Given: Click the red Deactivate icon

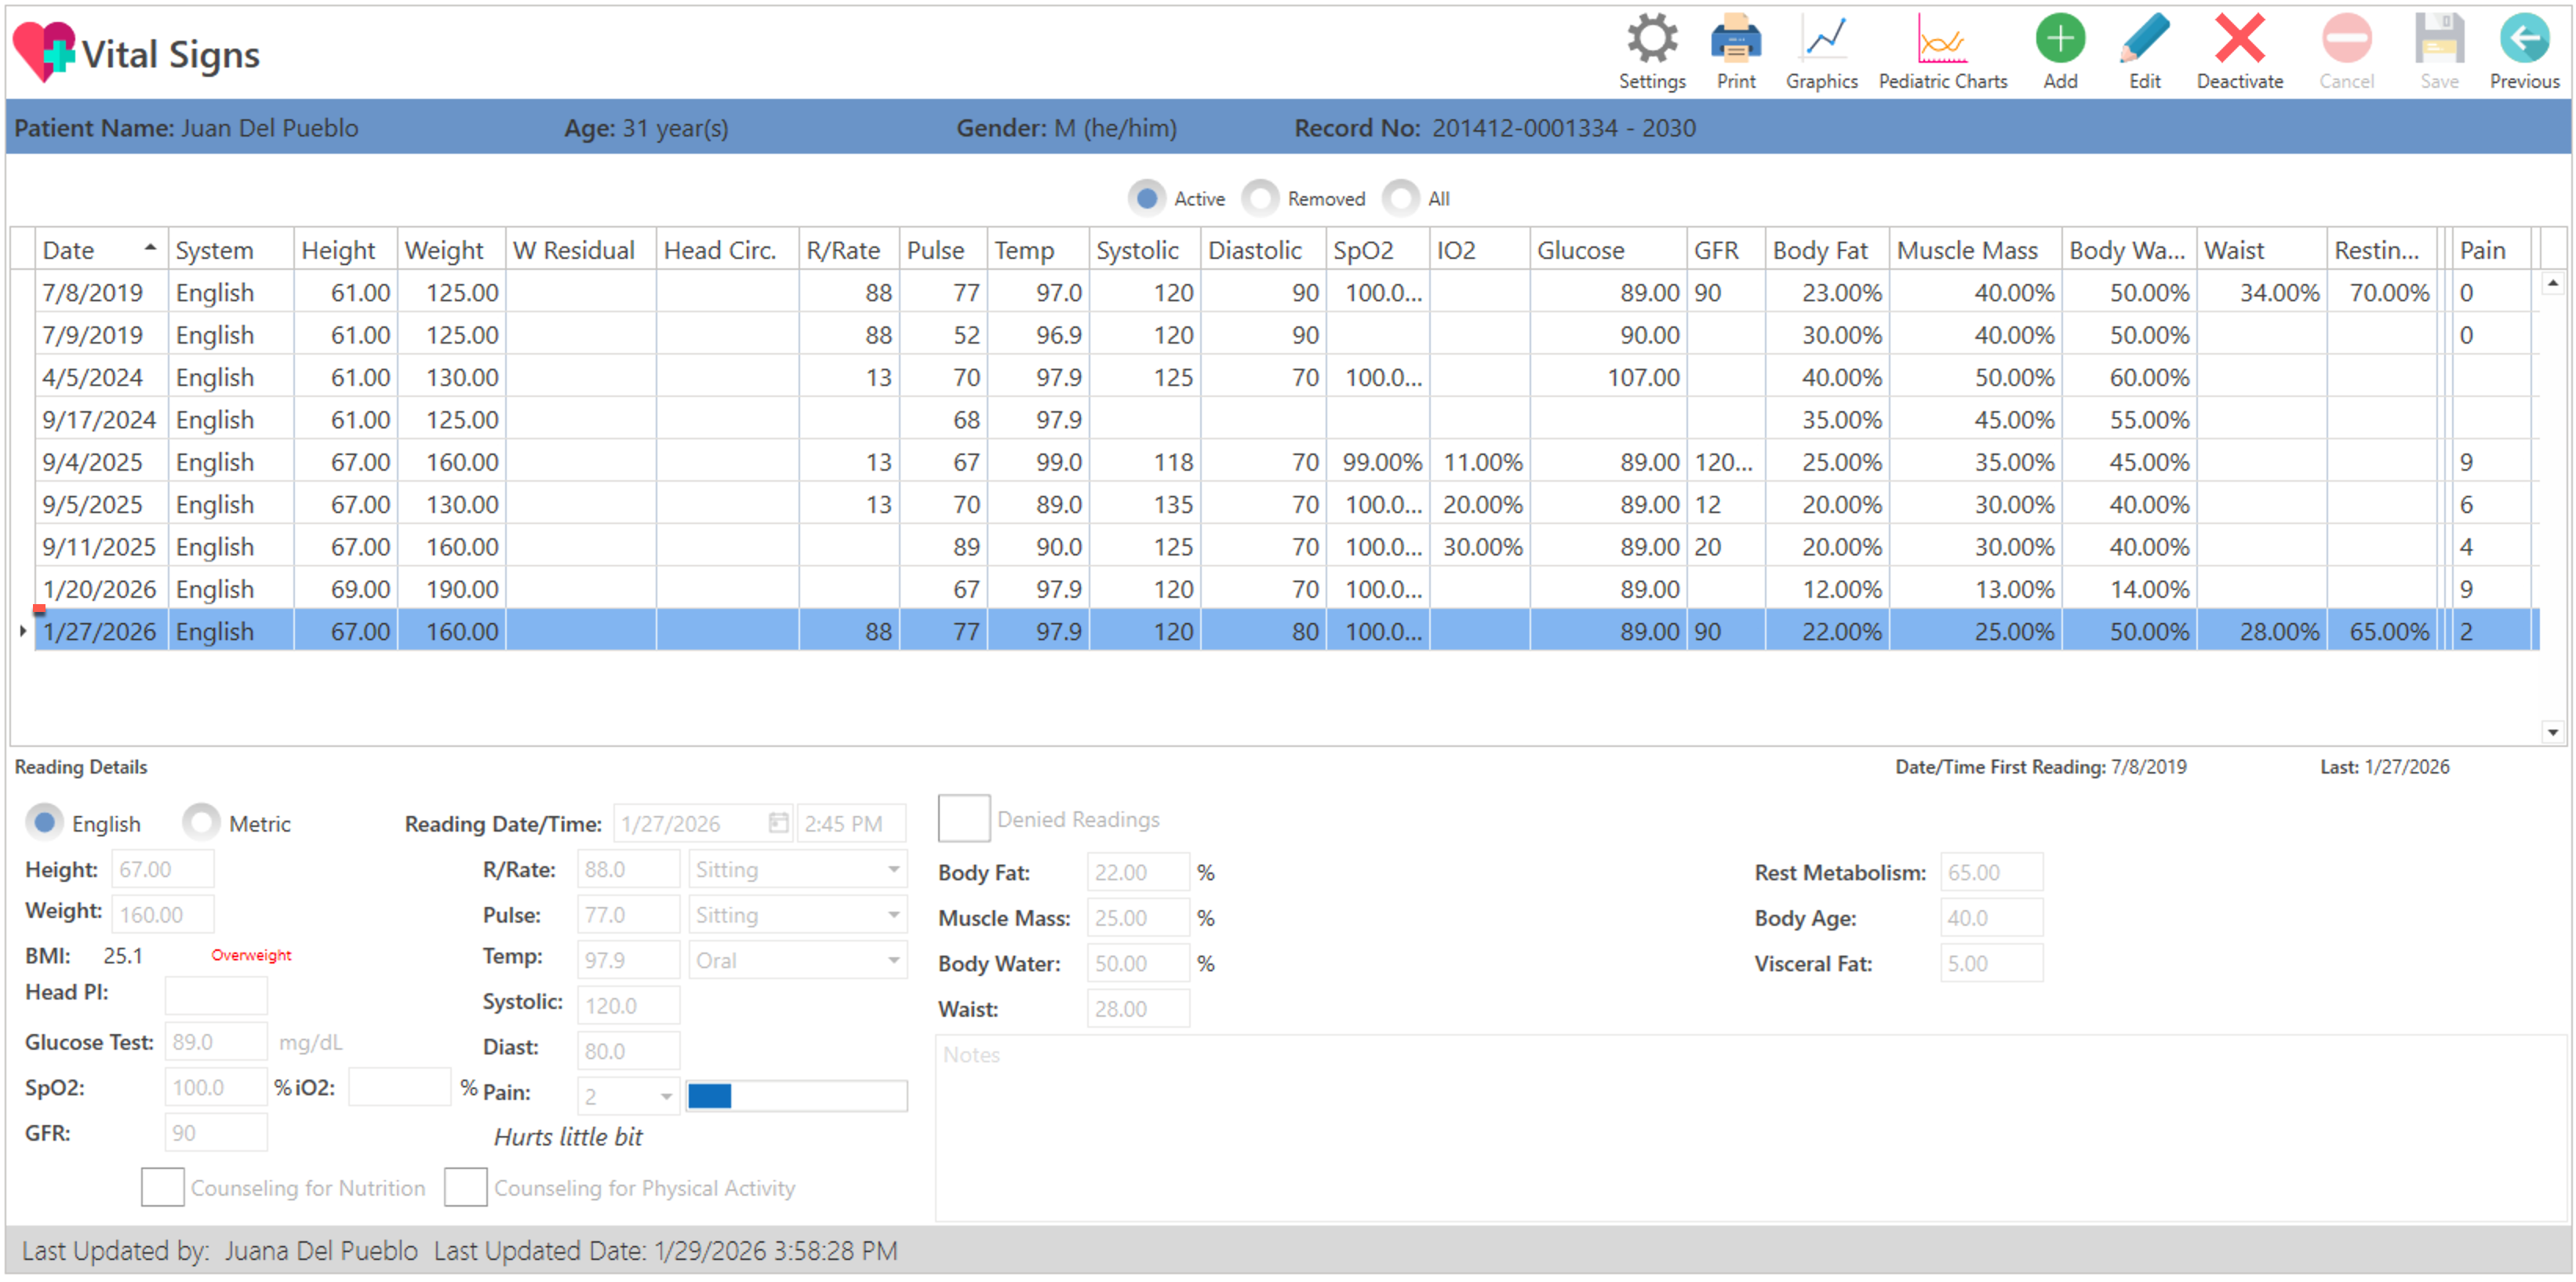Looking at the screenshot, I should pos(2239,41).
